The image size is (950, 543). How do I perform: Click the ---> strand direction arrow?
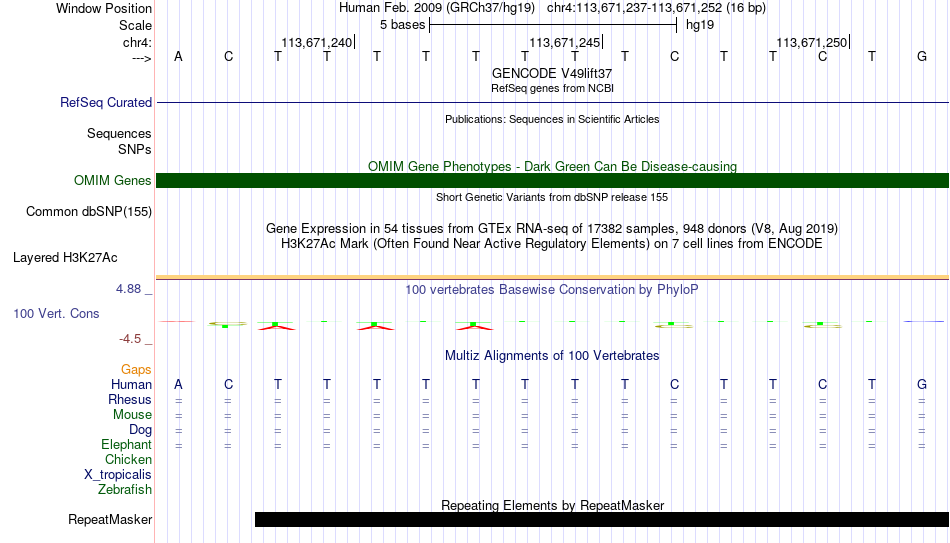click(x=142, y=58)
